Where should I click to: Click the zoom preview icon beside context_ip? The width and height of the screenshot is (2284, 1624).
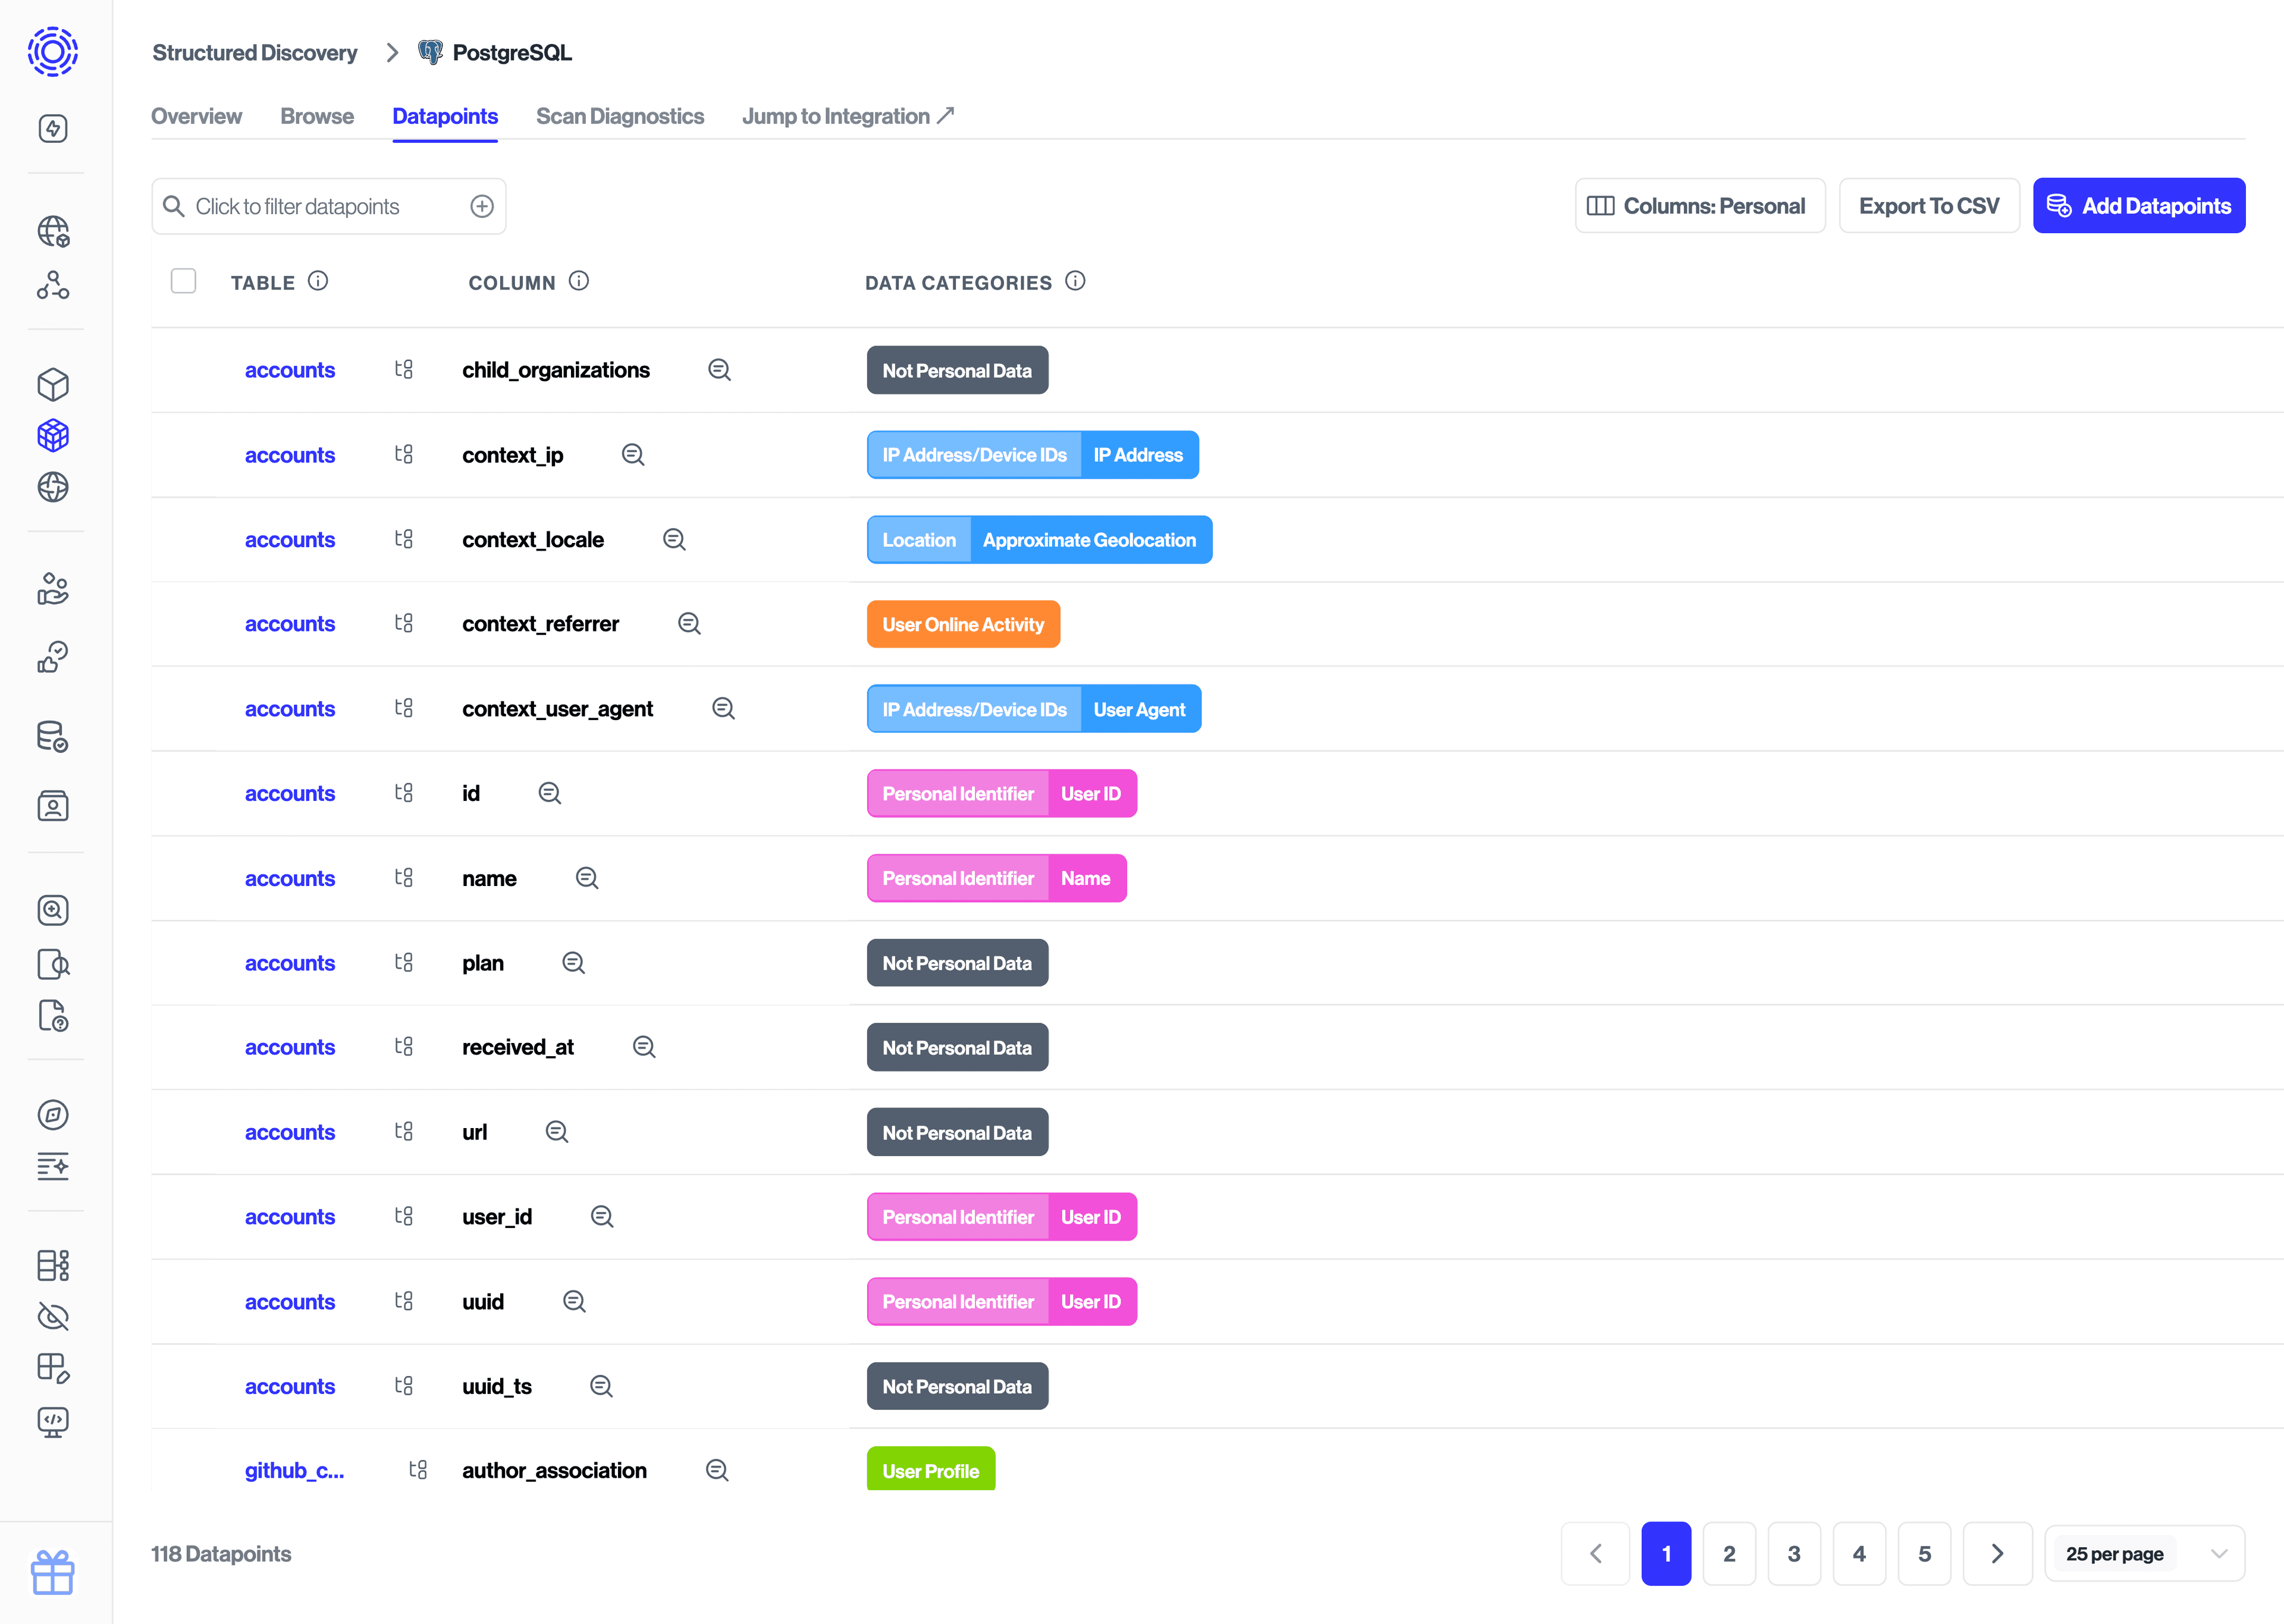(632, 455)
